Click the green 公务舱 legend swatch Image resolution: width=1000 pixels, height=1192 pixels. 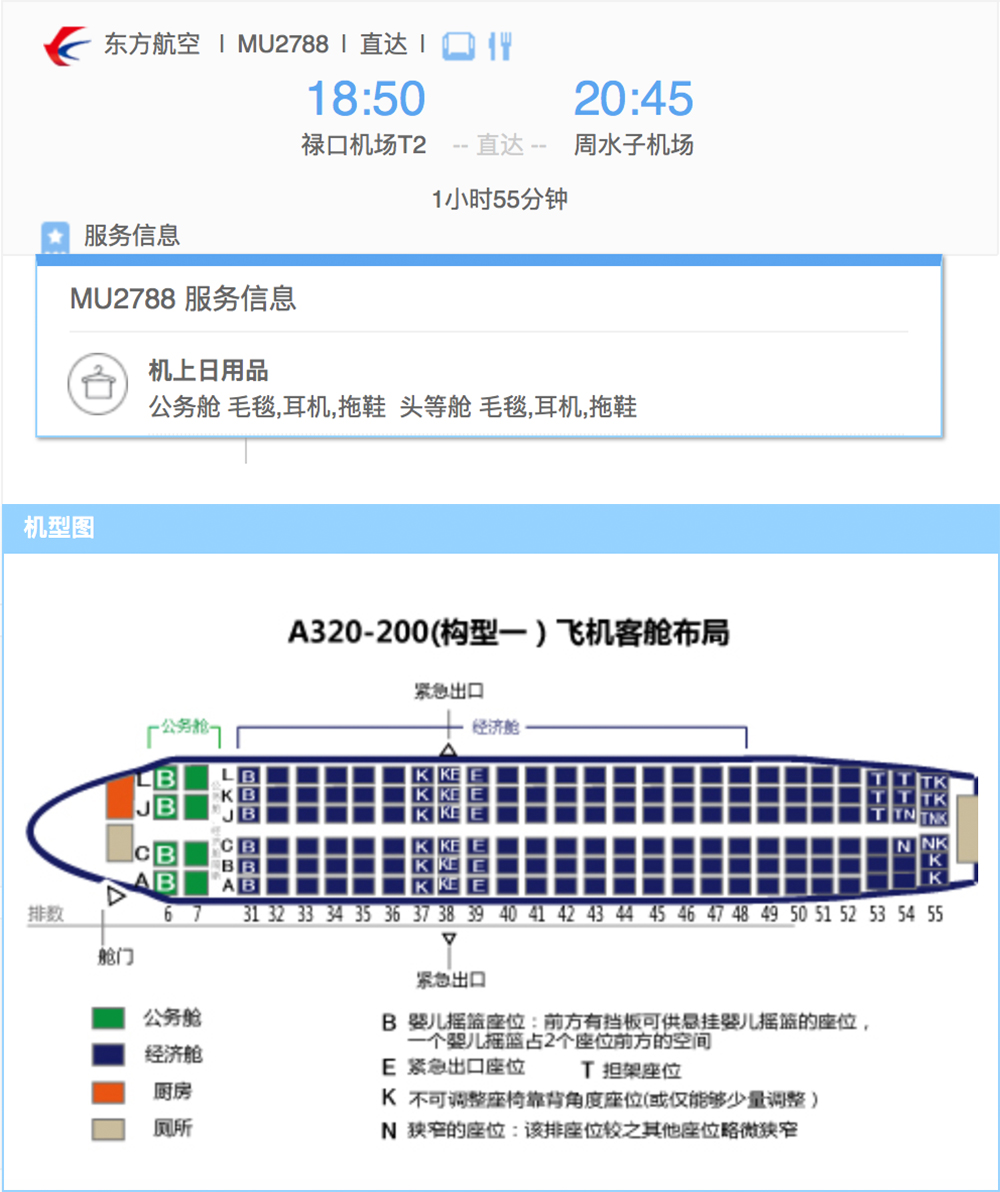108,1018
